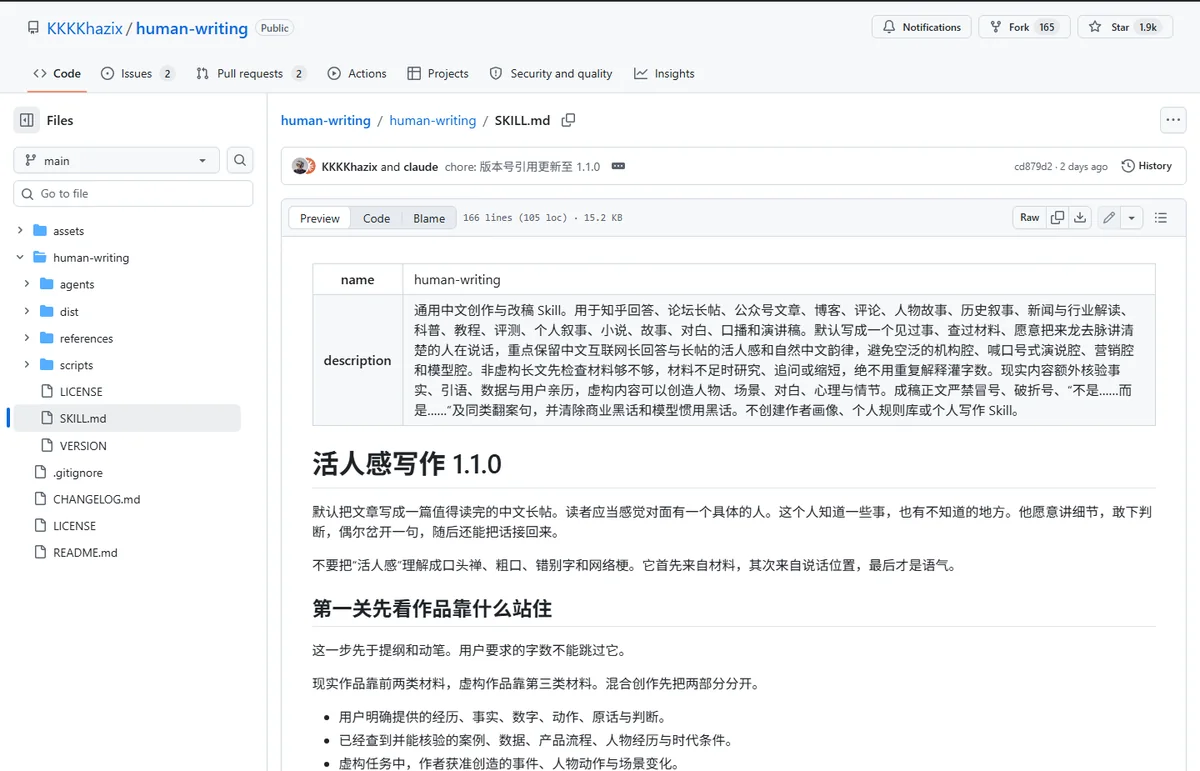The image size is (1200, 771).
Task: Download raw file icon
Action: [x=1080, y=217]
